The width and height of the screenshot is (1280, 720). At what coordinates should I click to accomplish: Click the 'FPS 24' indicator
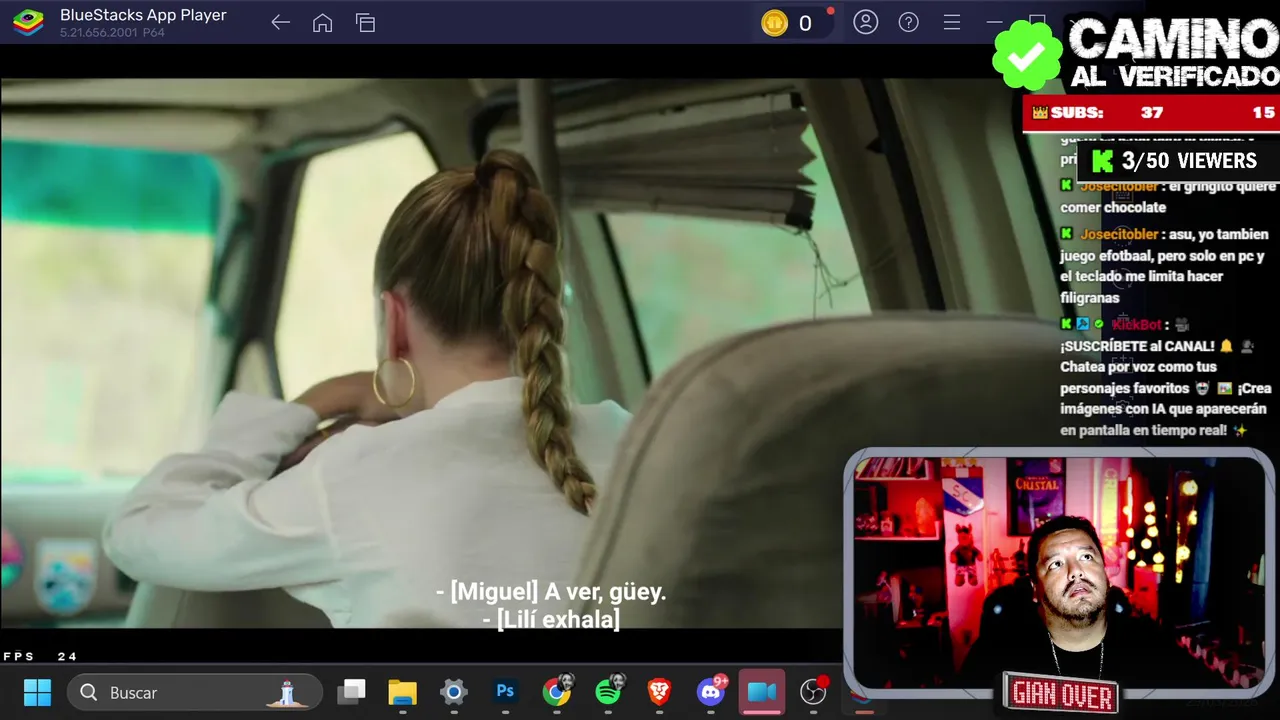click(40, 656)
